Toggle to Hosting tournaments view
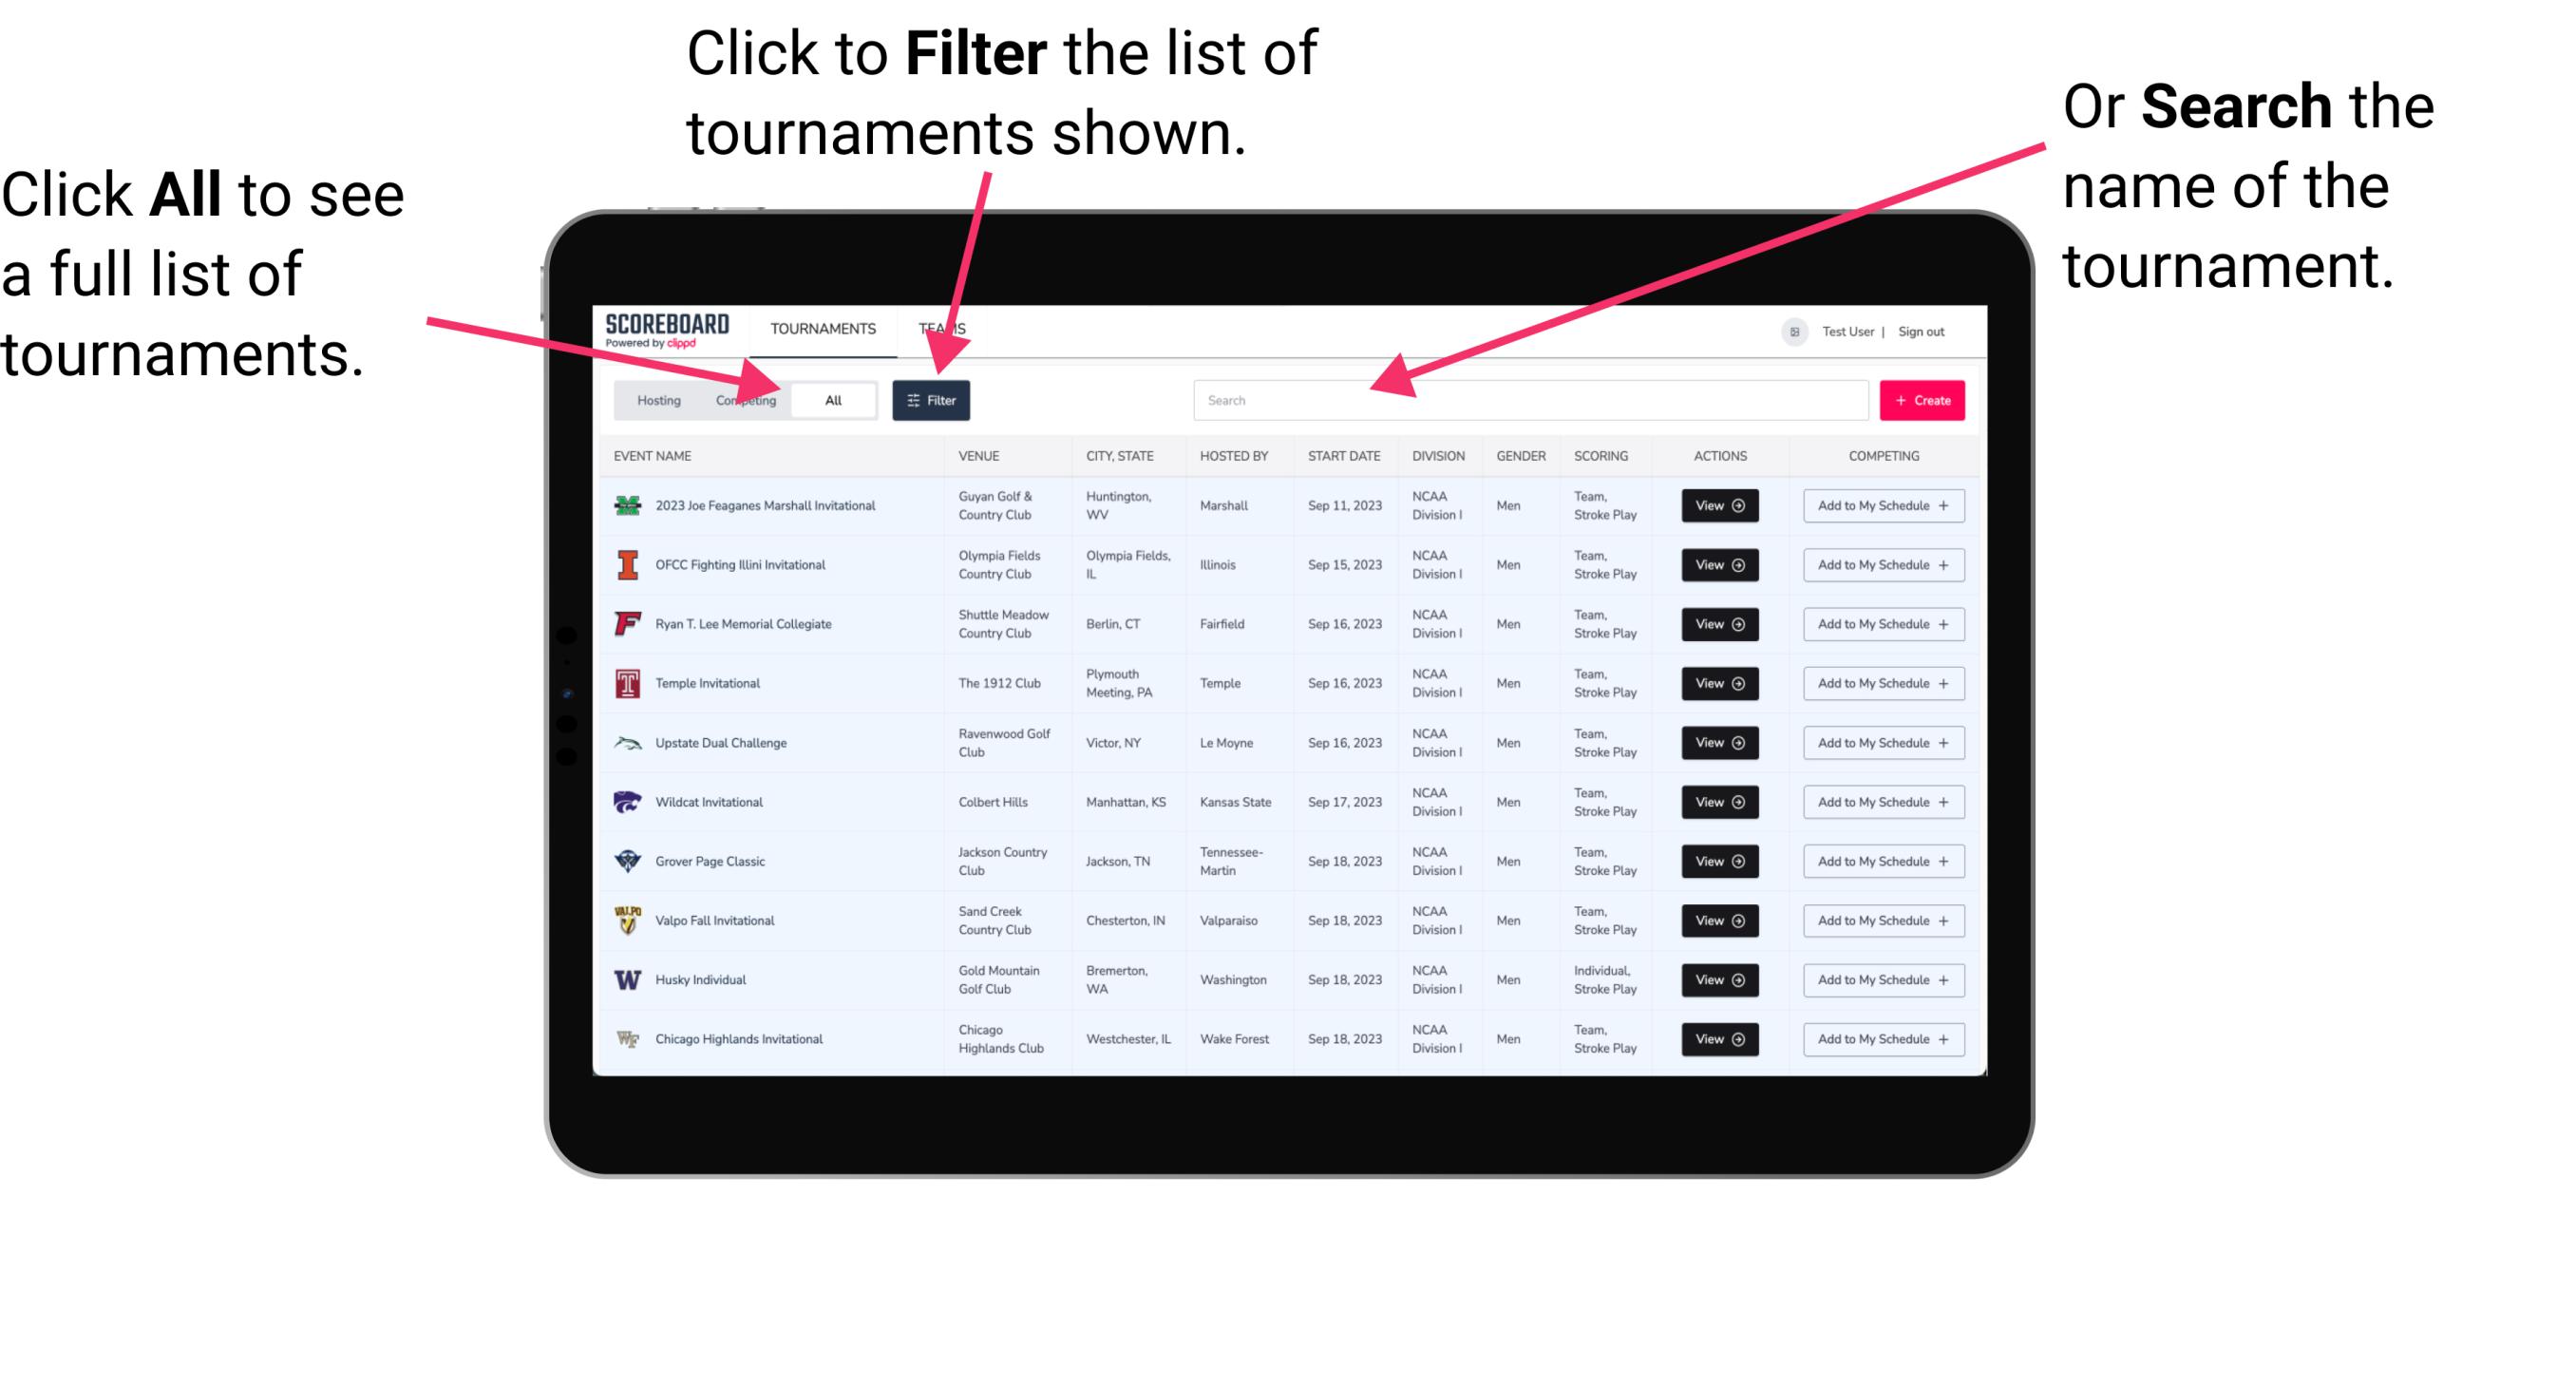2576x1386 pixels. click(x=655, y=399)
